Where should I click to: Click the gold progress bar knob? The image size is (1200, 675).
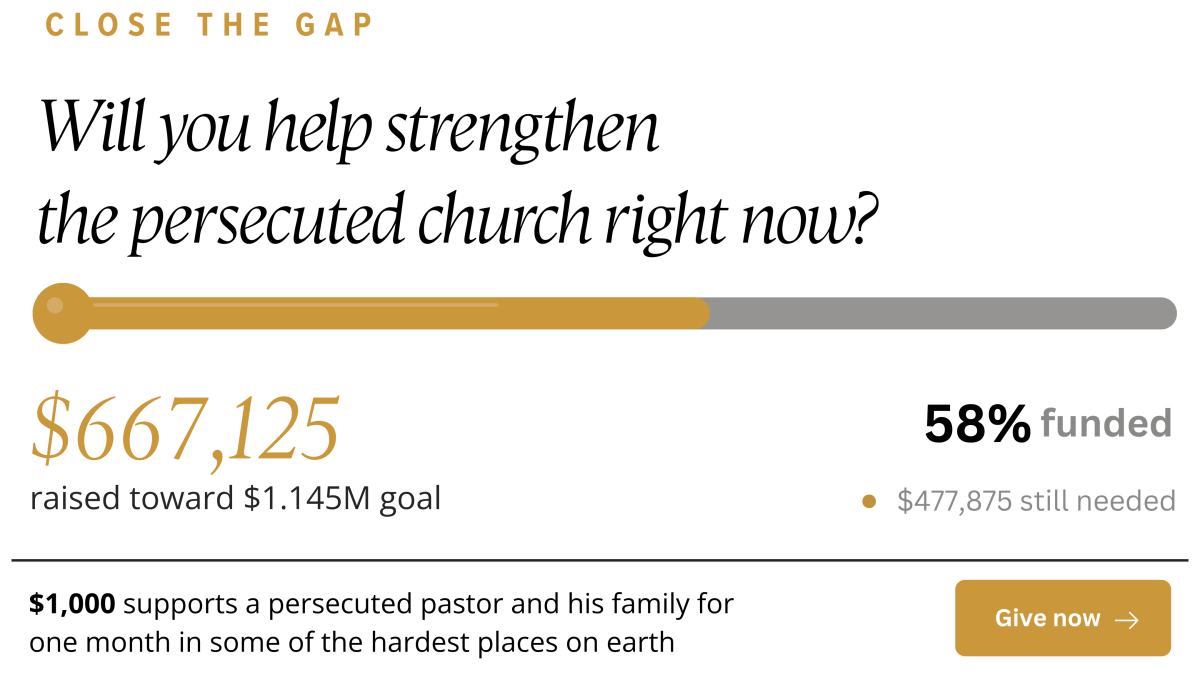[x=63, y=313]
